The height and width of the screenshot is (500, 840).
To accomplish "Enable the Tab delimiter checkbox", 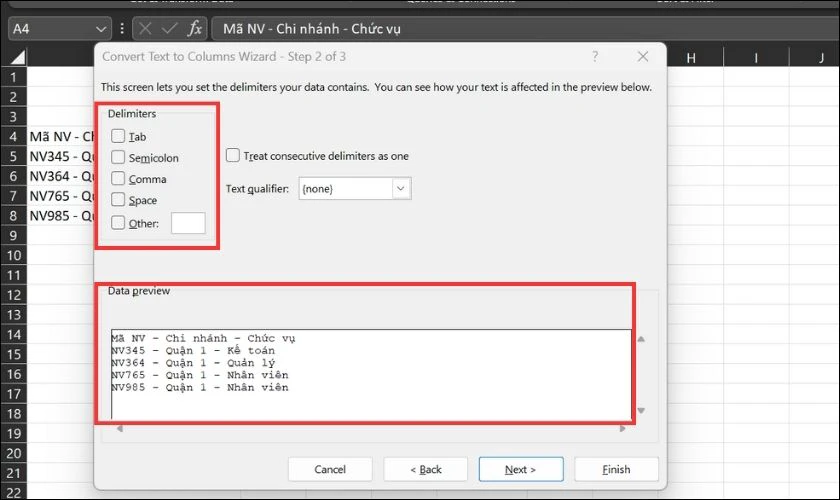I will [x=119, y=136].
